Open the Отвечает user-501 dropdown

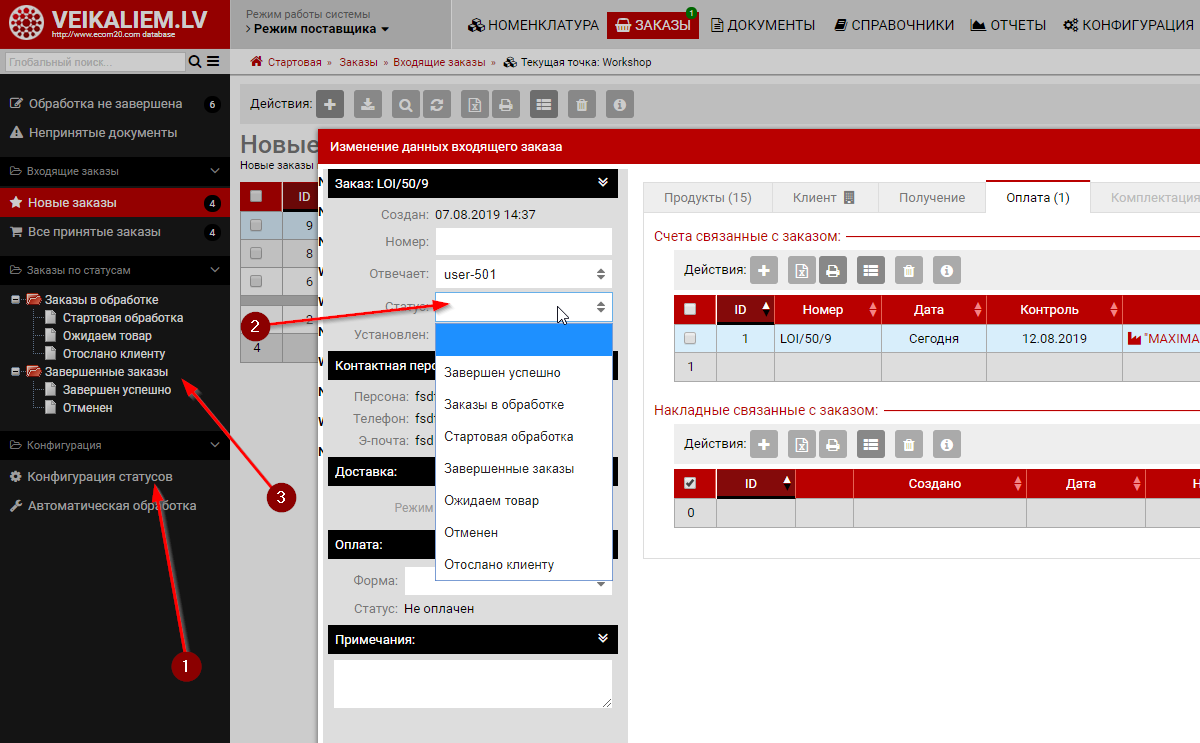point(523,274)
